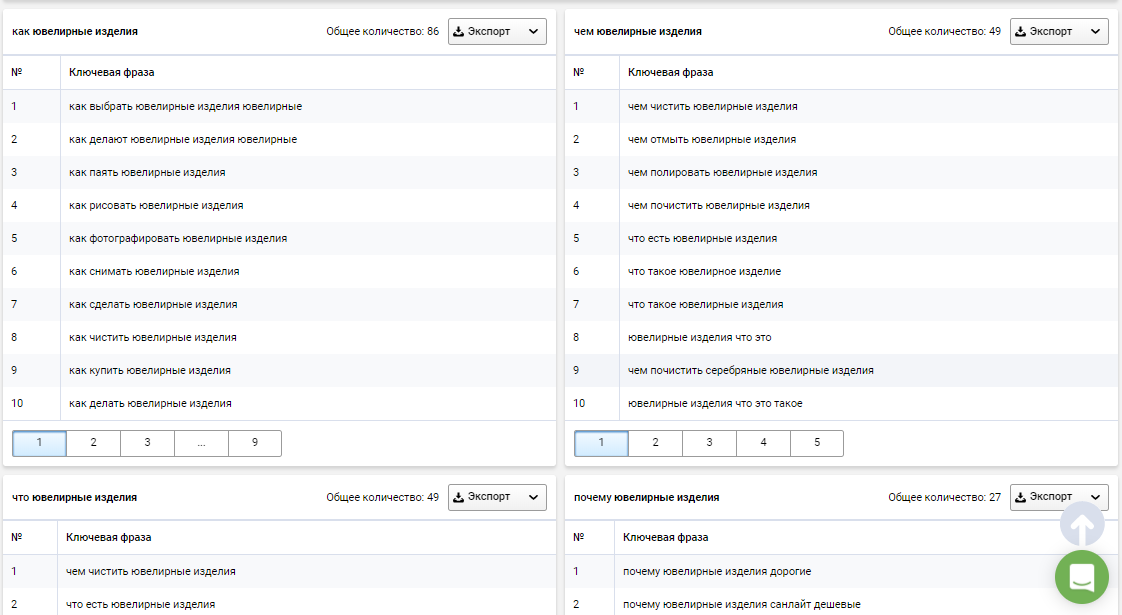Click phrase 'почему ювелирные изделия санлайт дешевые'
This screenshot has height=615, width=1122.
(x=742, y=604)
